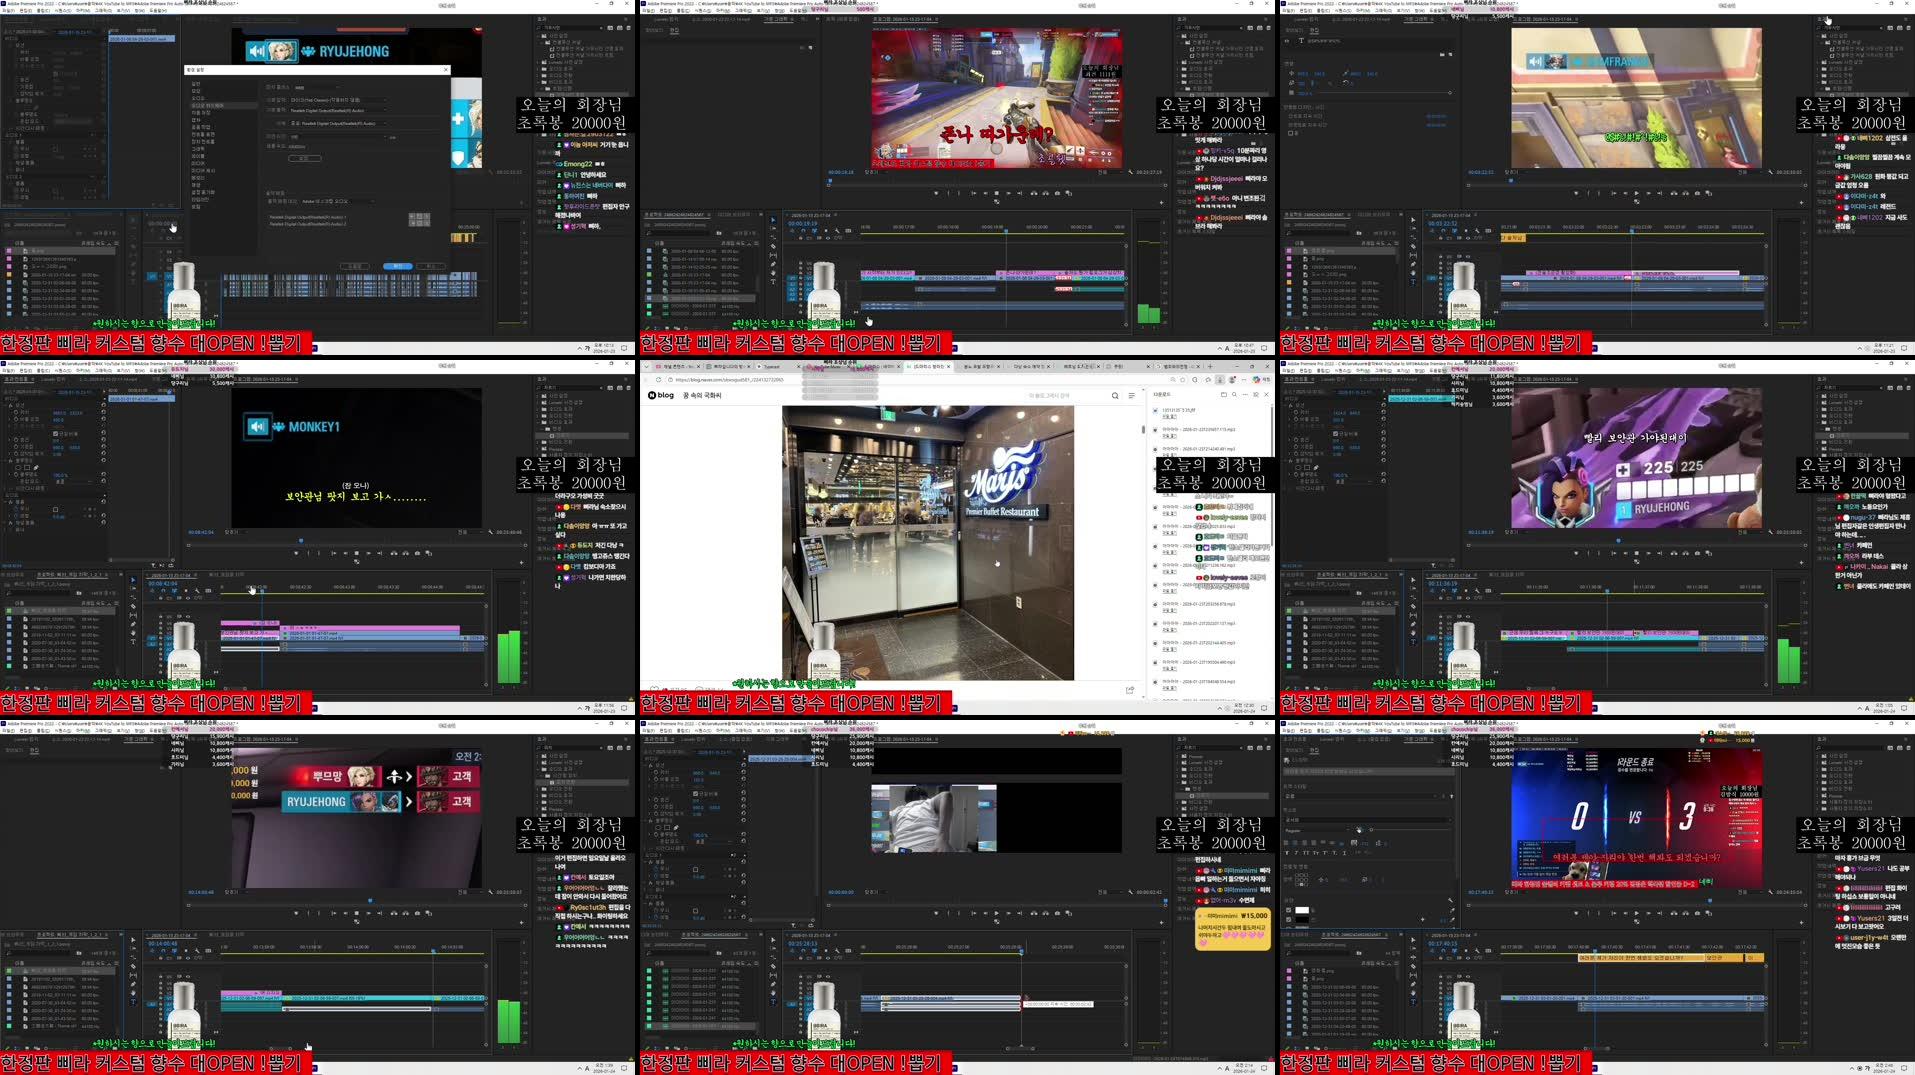Switch to the Typecast browser tab
This screenshot has height=1075, width=1915.
click(772, 366)
